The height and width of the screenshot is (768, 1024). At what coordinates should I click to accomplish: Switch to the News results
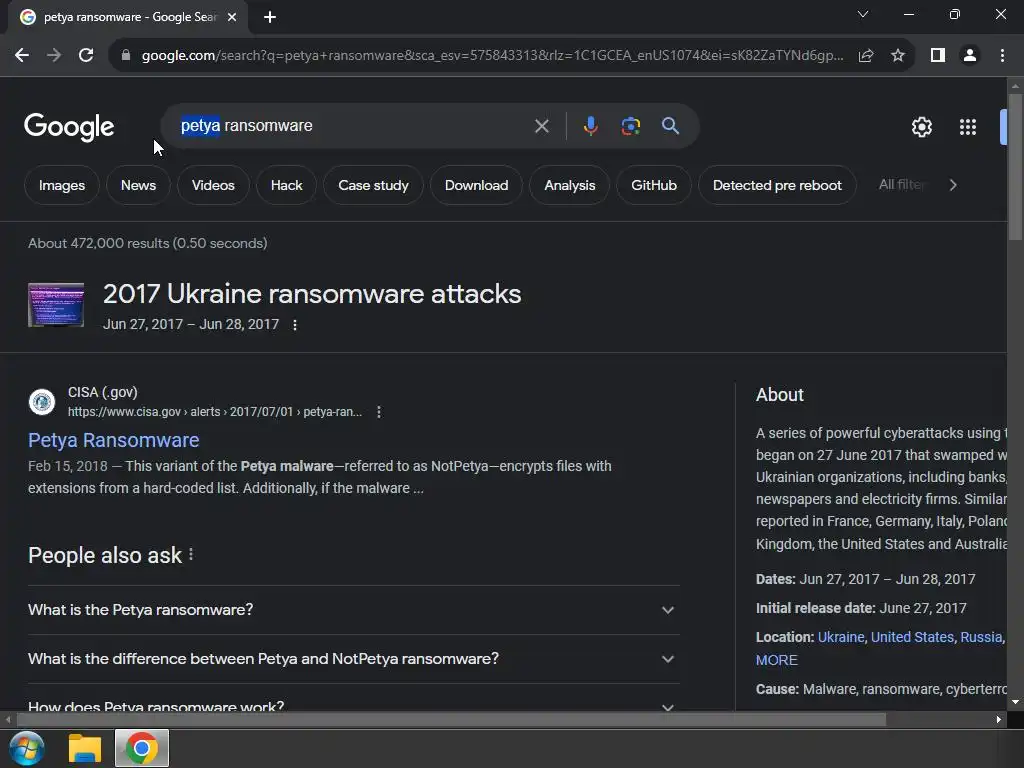click(138, 185)
